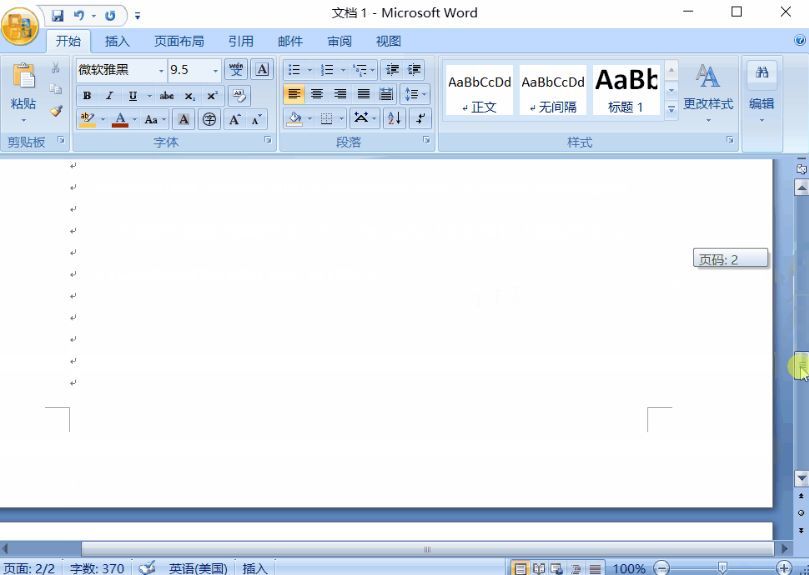
Task: Undo the last action
Action: pyautogui.click(x=79, y=15)
